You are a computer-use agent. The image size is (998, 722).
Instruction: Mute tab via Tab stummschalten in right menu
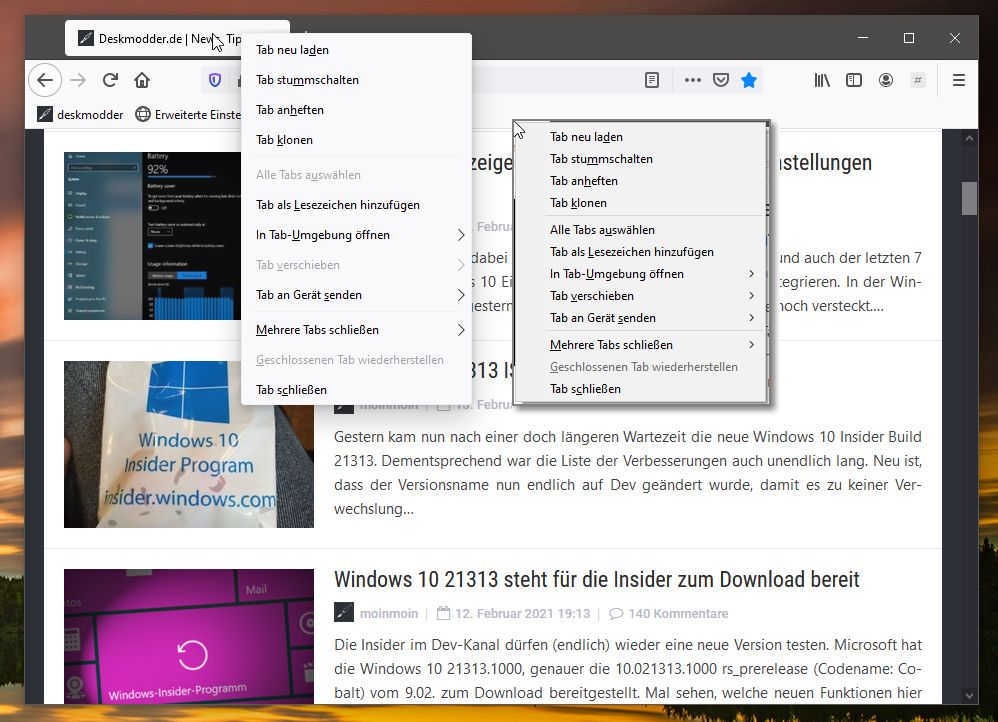[641, 159]
